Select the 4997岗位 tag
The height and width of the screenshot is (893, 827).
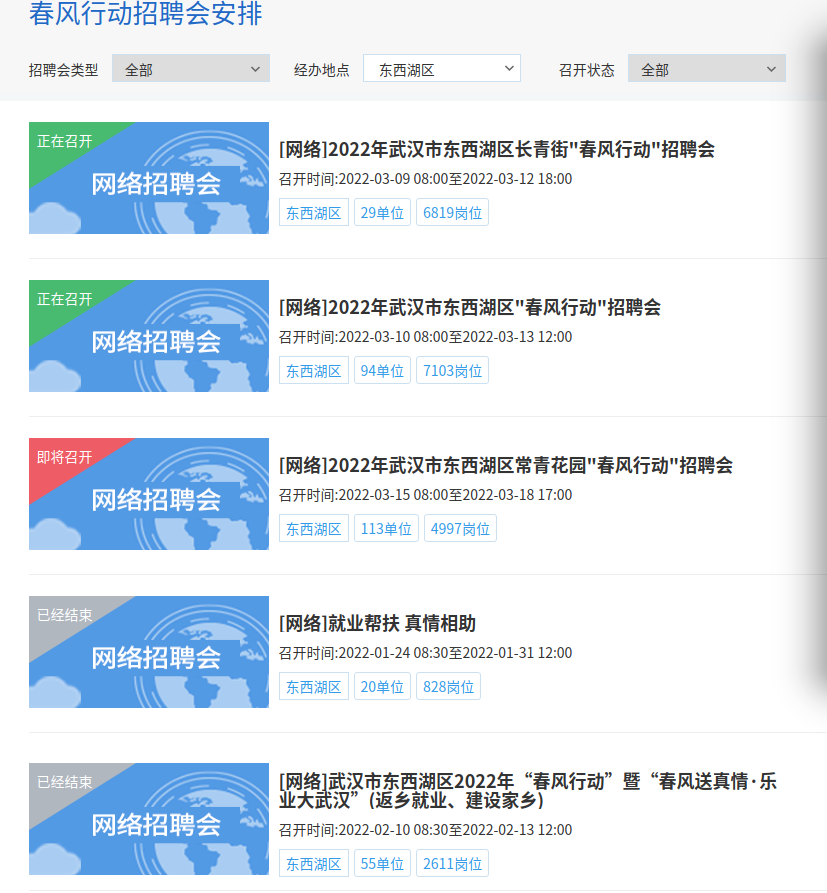[460, 529]
